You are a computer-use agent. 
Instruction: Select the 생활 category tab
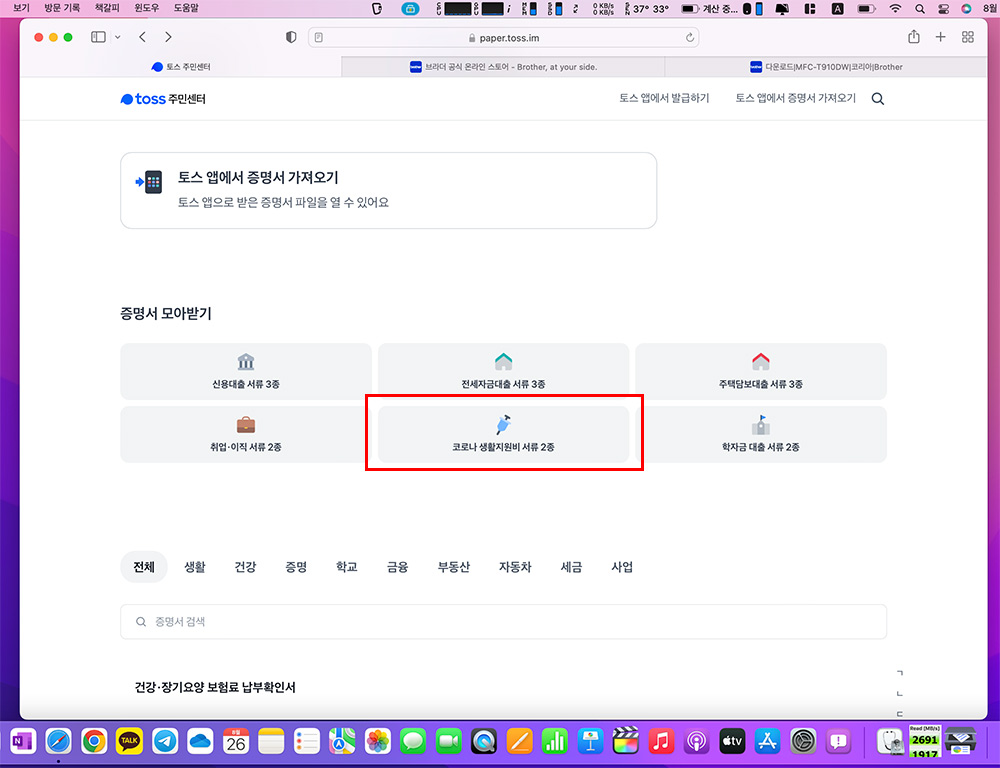(x=195, y=566)
